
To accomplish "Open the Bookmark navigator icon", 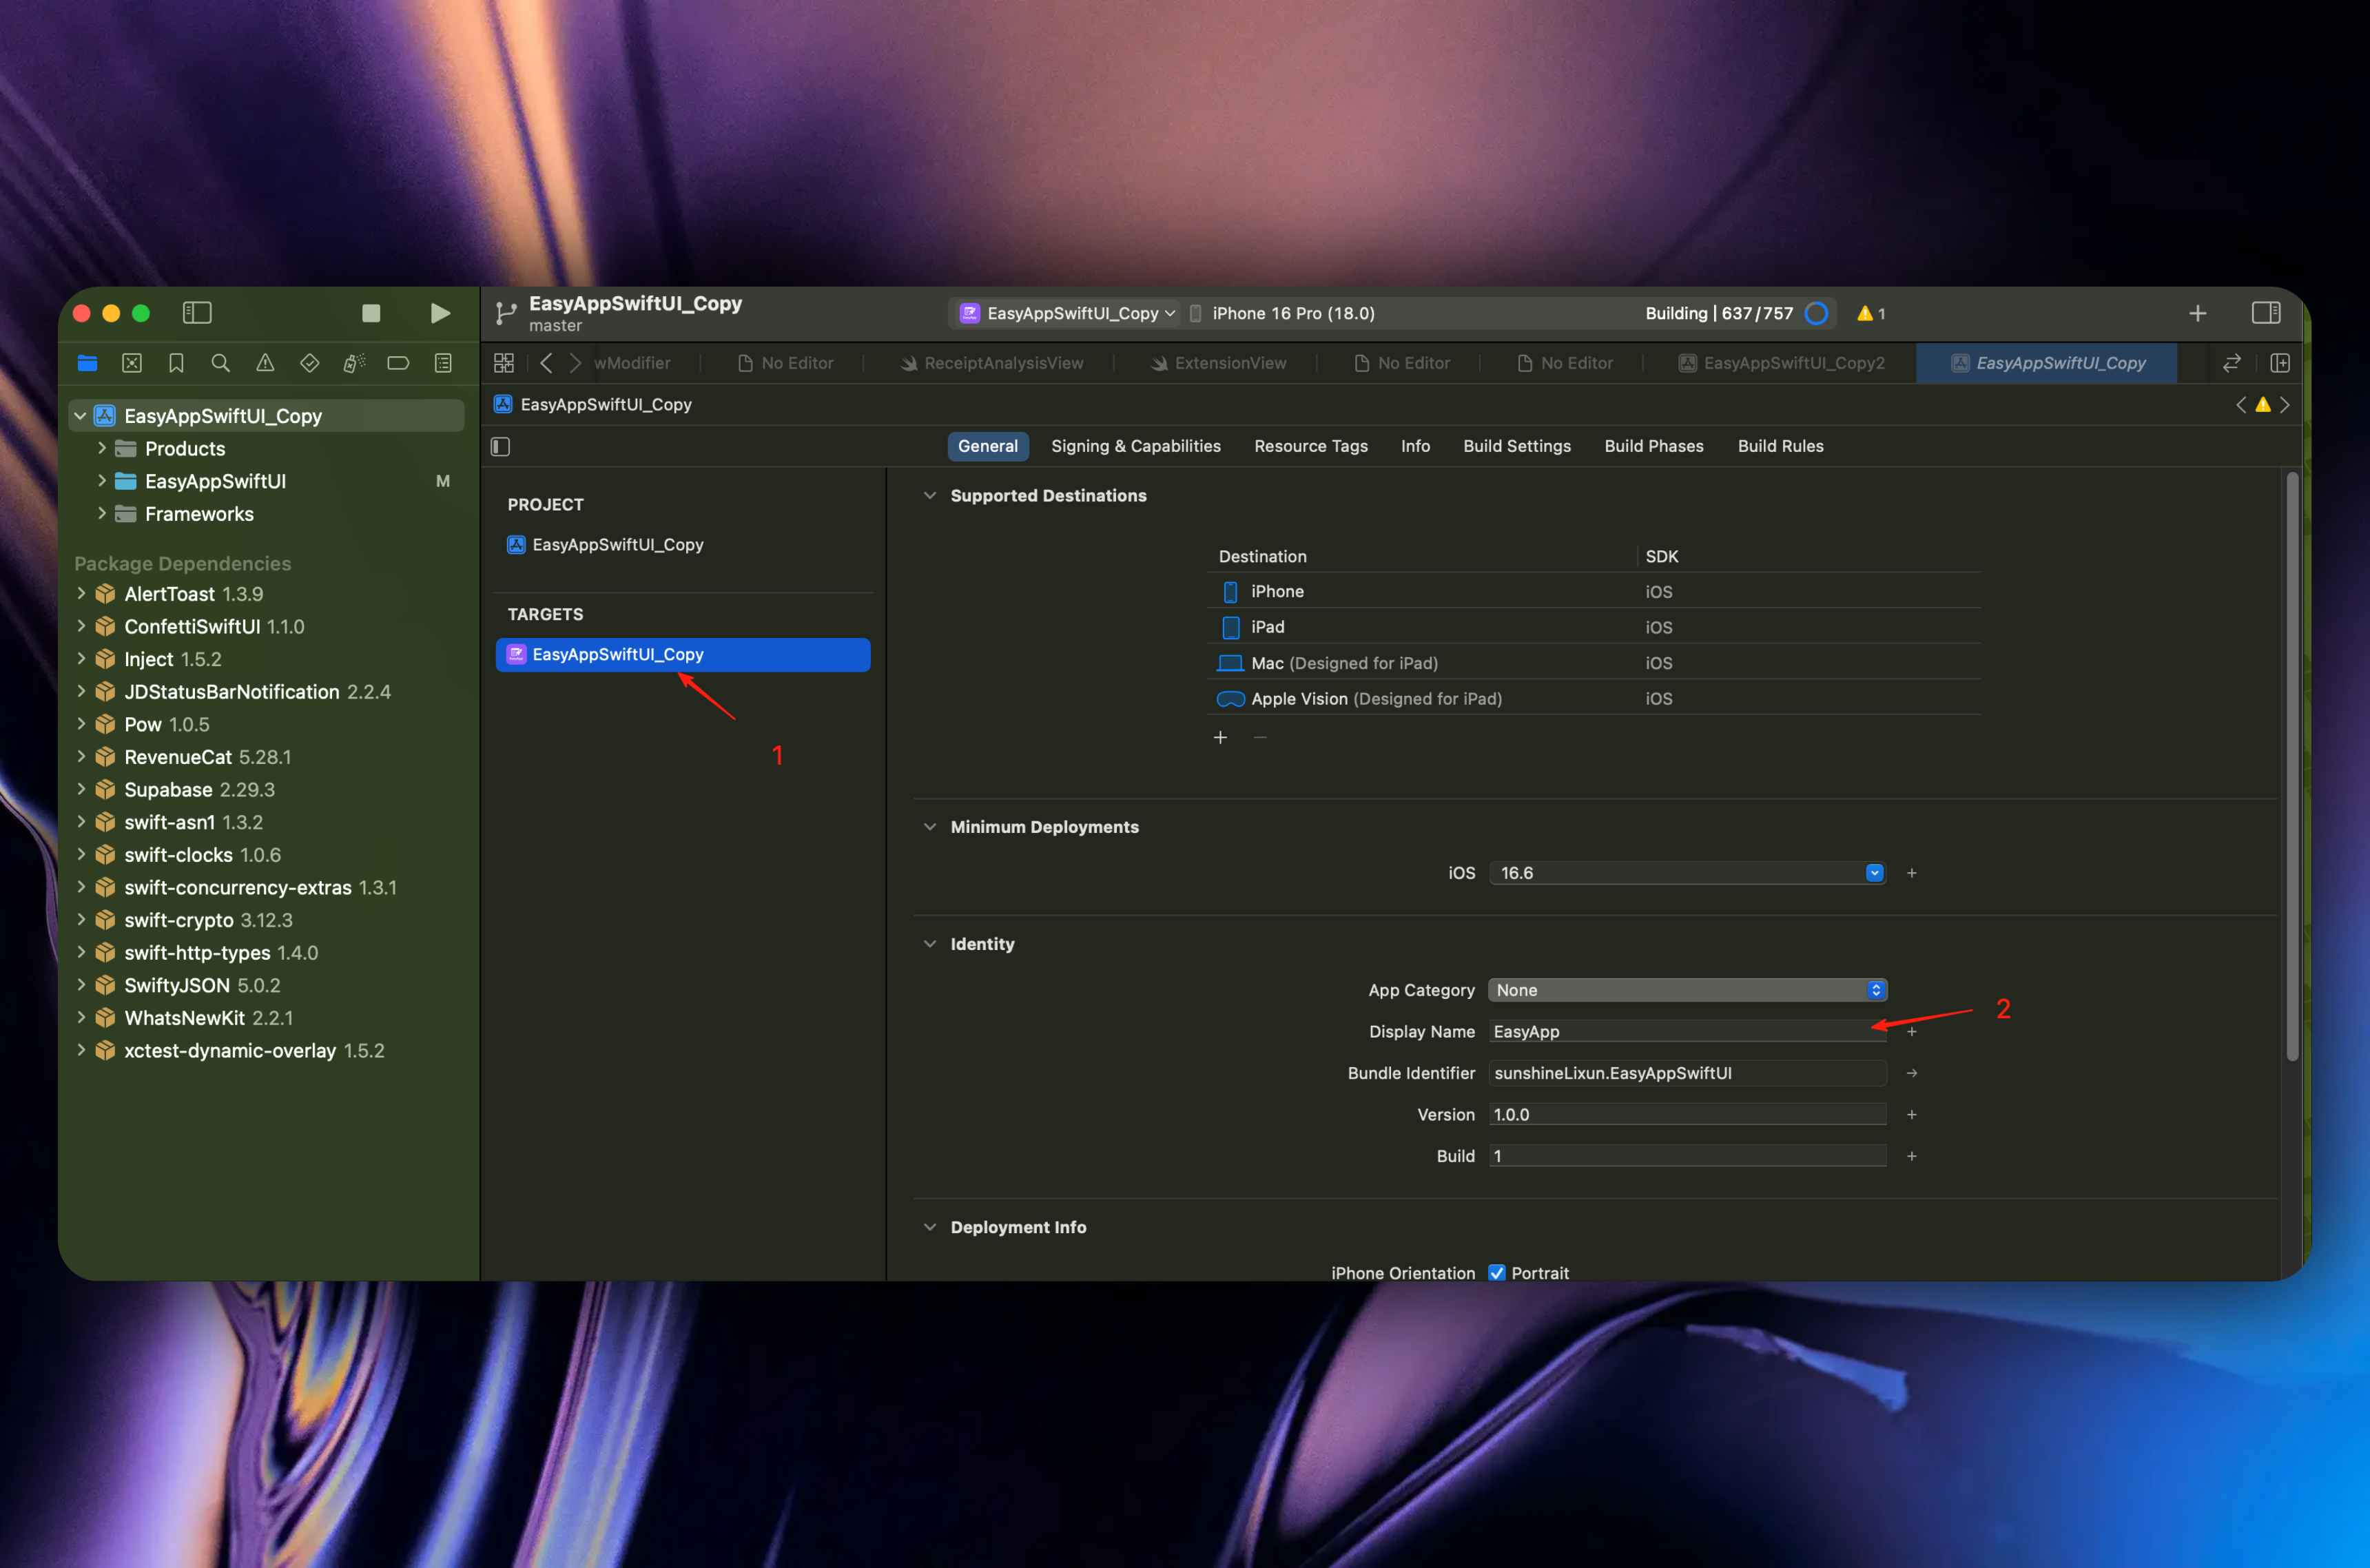I will [176, 363].
